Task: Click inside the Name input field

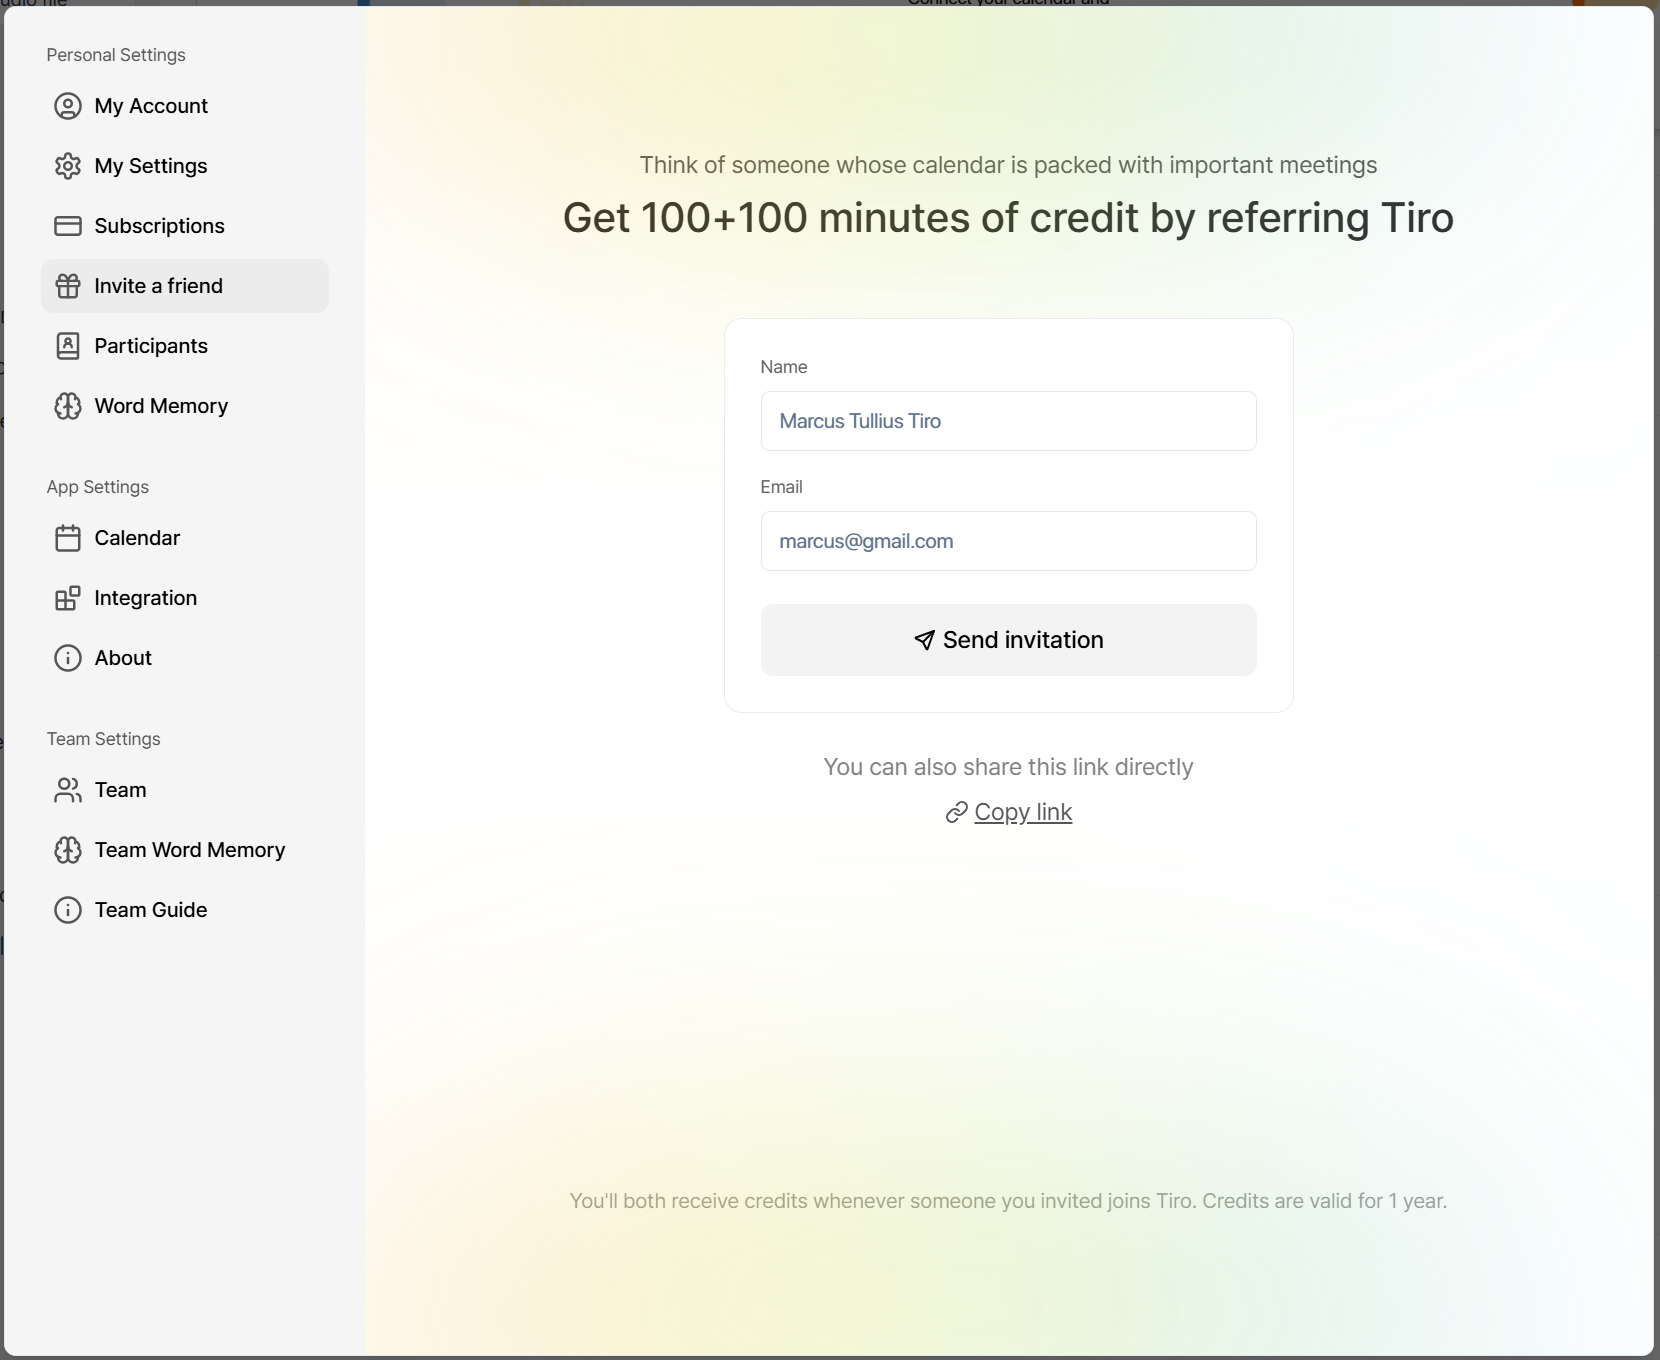Action: point(1009,421)
